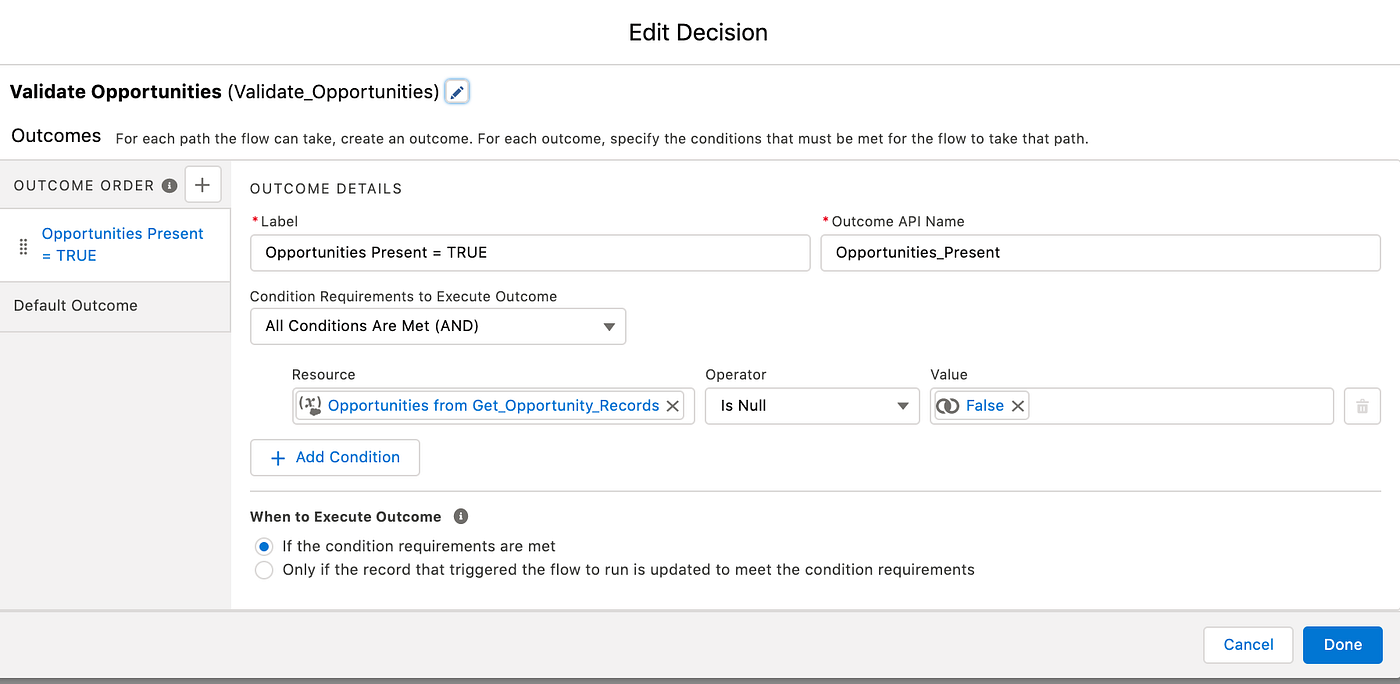Select the Default Outcome tab
This screenshot has height=684, width=1400.
click(115, 306)
